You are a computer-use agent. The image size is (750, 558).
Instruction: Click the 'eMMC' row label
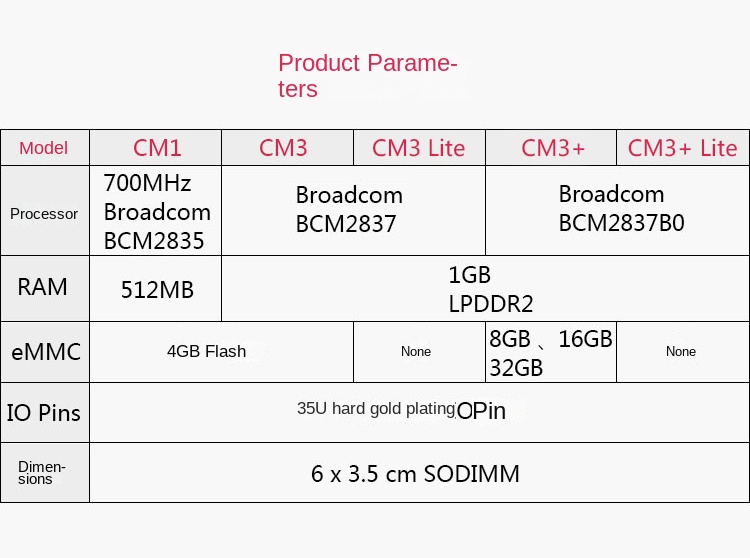pyautogui.click(x=45, y=352)
